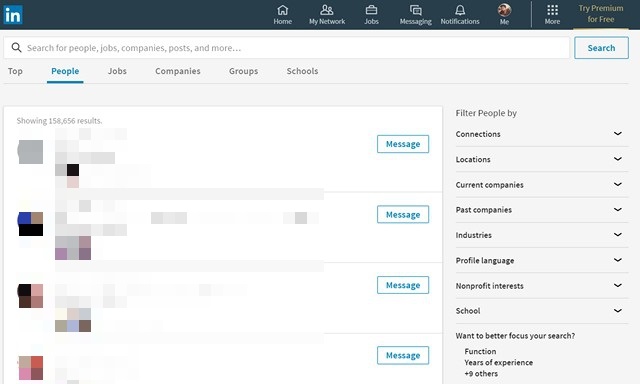Expand the Connections filter
640x384 pixels.
(x=542, y=134)
